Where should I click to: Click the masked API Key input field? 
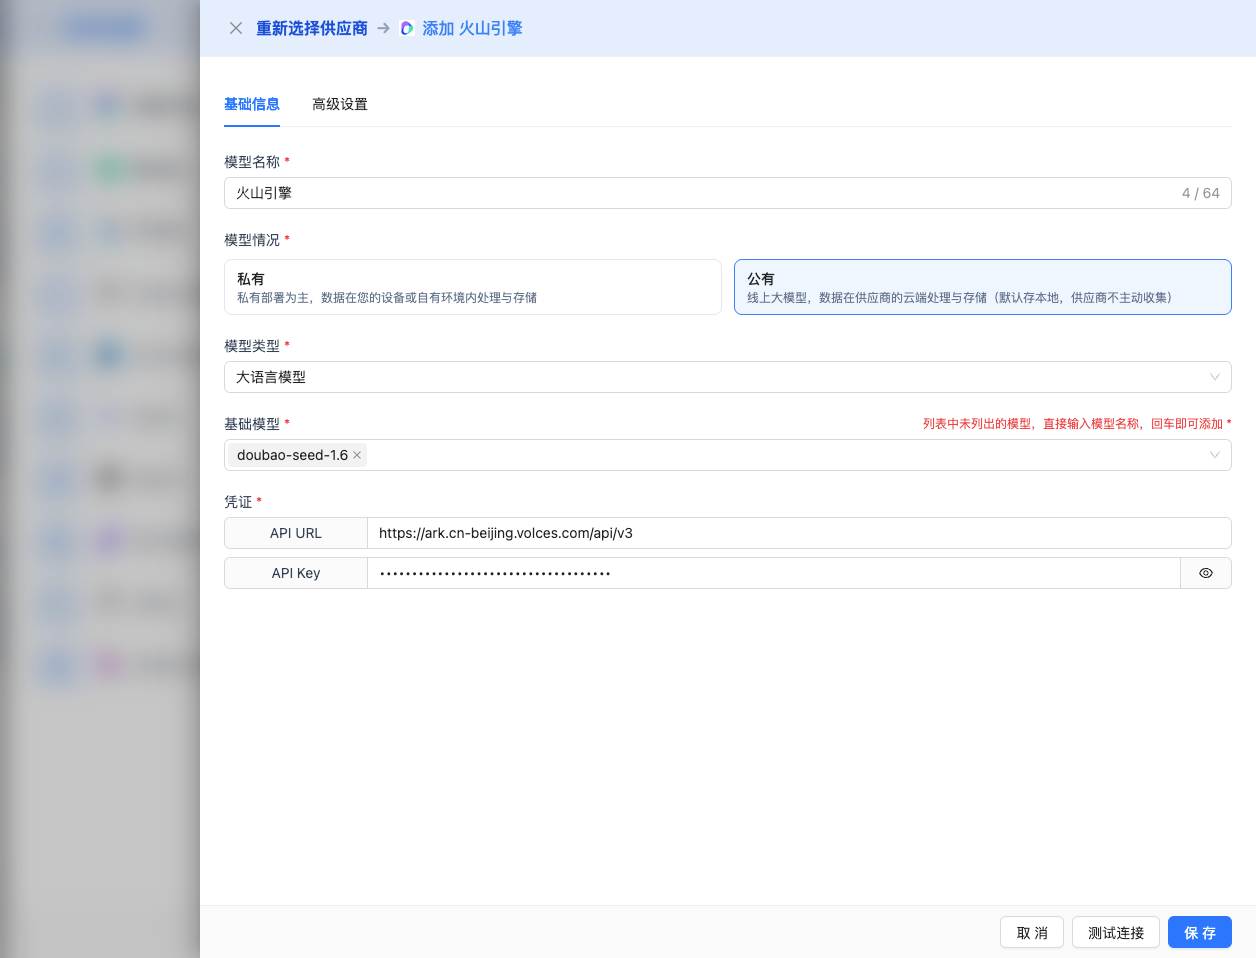tap(773, 573)
